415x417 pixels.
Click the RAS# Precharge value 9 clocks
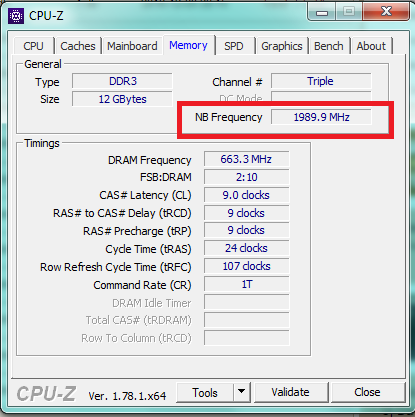246,230
